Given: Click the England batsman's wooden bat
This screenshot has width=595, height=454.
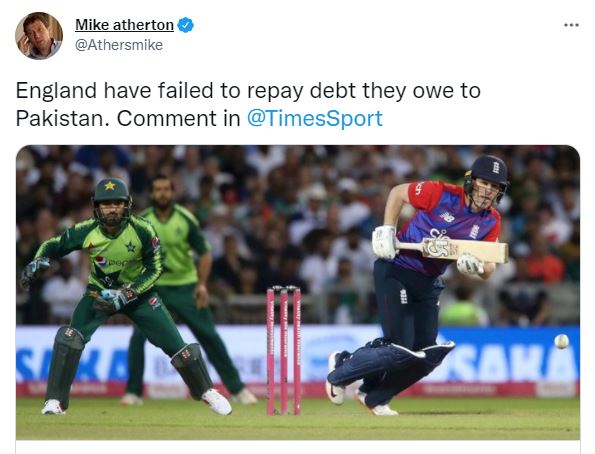Looking at the screenshot, I should click(453, 251).
